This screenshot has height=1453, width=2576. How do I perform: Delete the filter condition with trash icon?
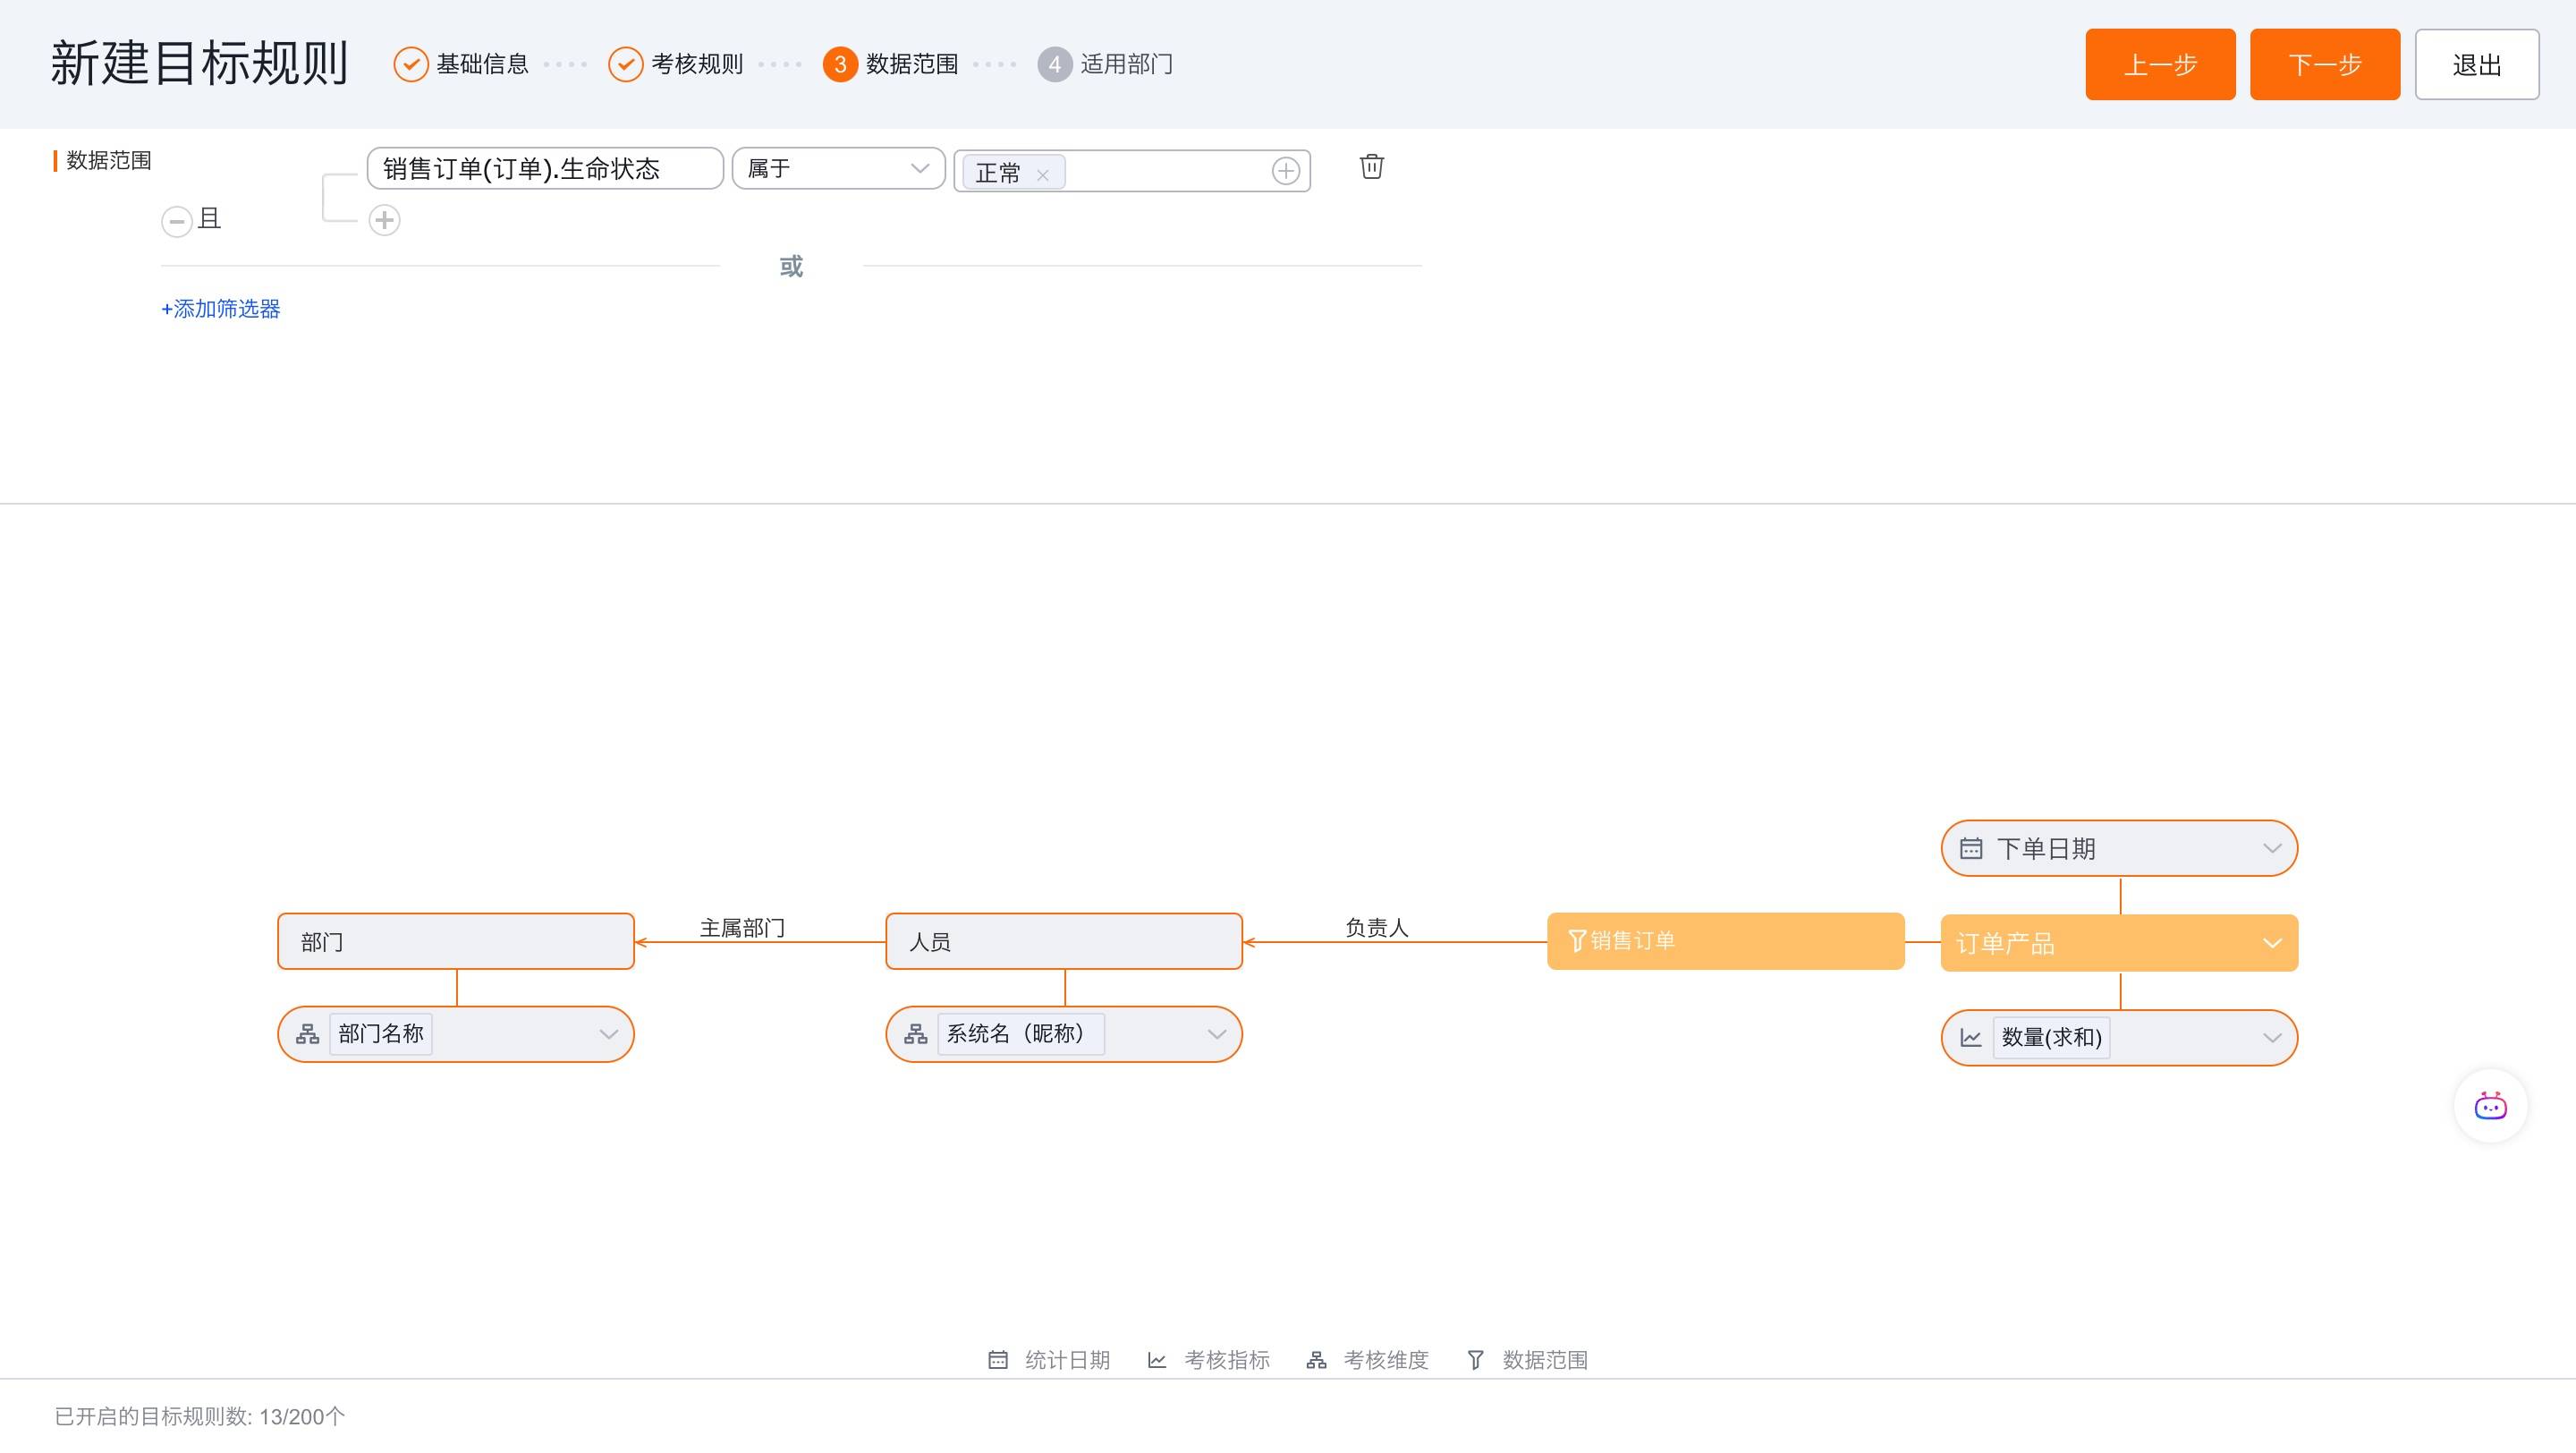coord(1371,166)
